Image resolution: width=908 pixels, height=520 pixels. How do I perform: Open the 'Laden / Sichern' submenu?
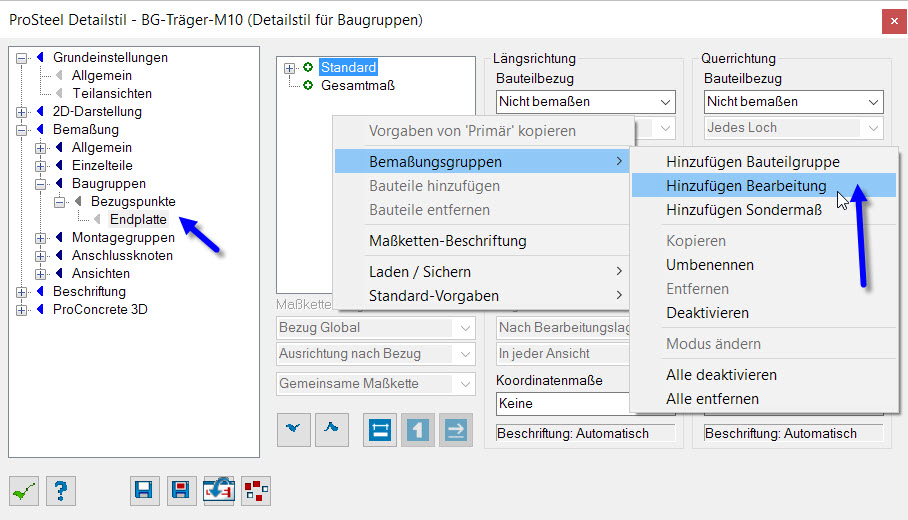tap(482, 272)
